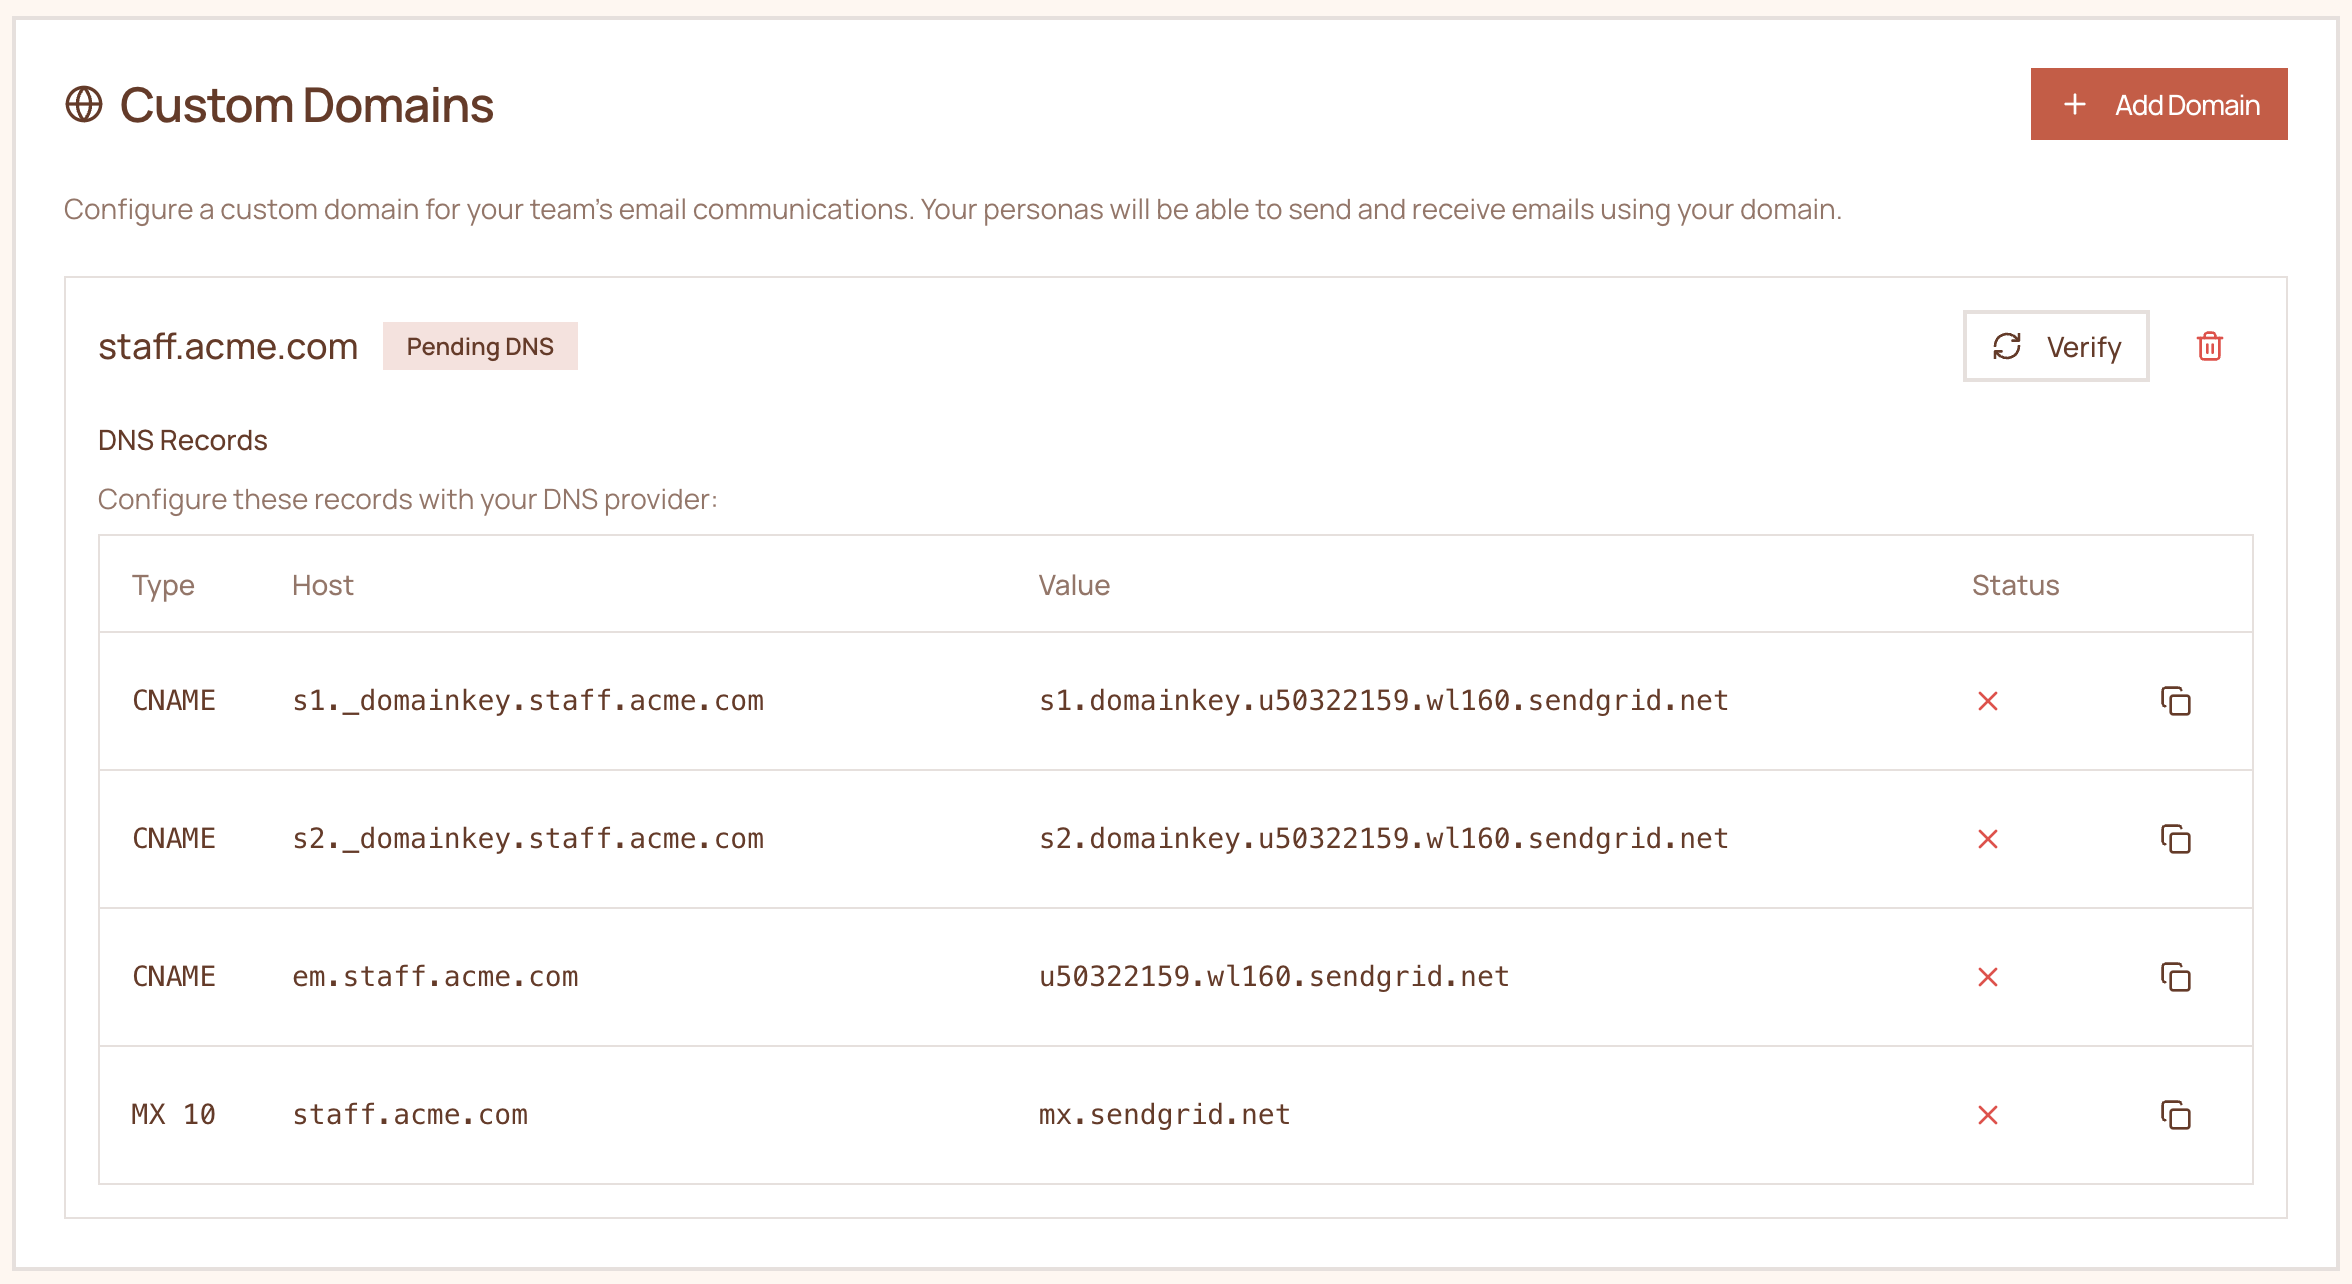This screenshot has width=2352, height=1284.
Task: Select the Status column header
Action: [2015, 584]
